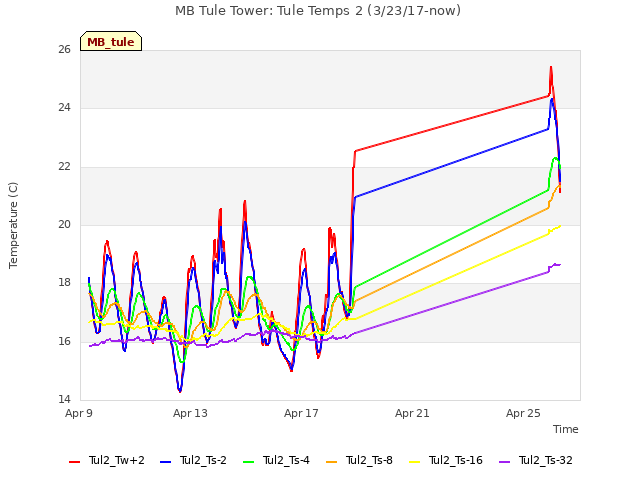This screenshot has width=640, height=480.
Task: Click the Time axis label
Action: pyautogui.click(x=566, y=429)
